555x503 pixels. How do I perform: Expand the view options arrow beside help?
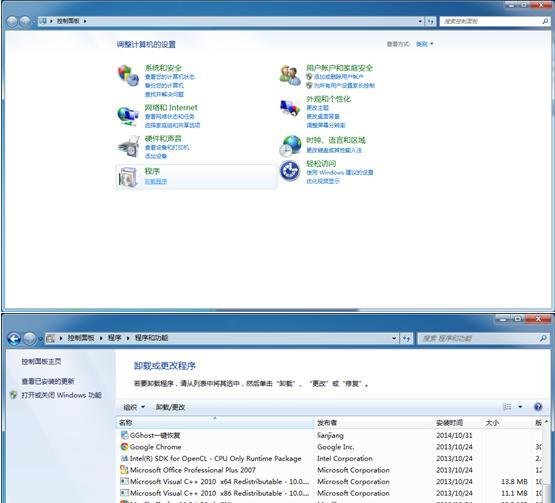pos(520,407)
